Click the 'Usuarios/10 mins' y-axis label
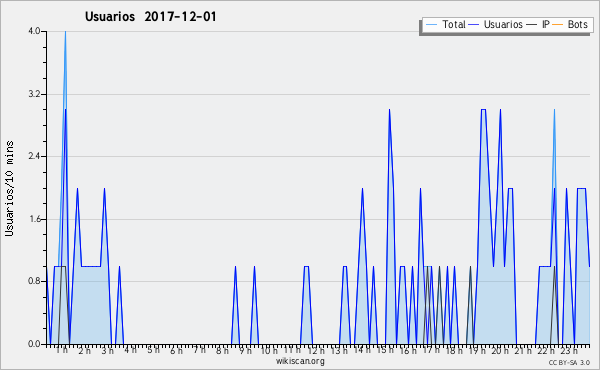This screenshot has height=370, width=600. [x=9, y=189]
